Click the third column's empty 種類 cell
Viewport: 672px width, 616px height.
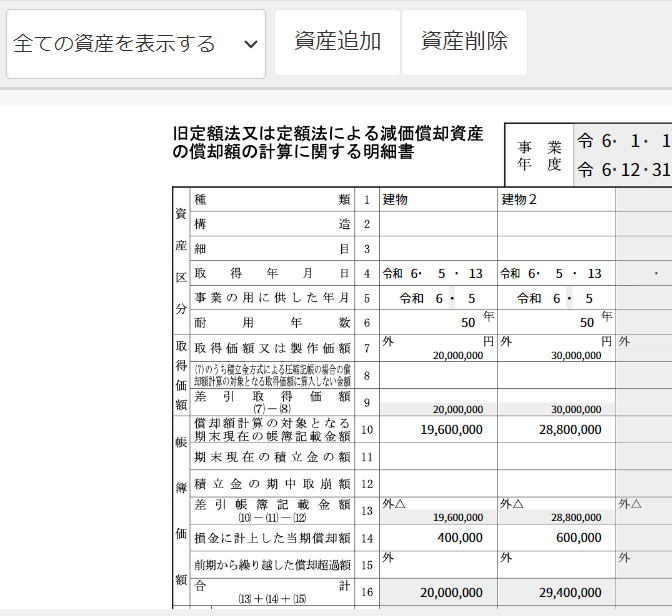point(644,200)
